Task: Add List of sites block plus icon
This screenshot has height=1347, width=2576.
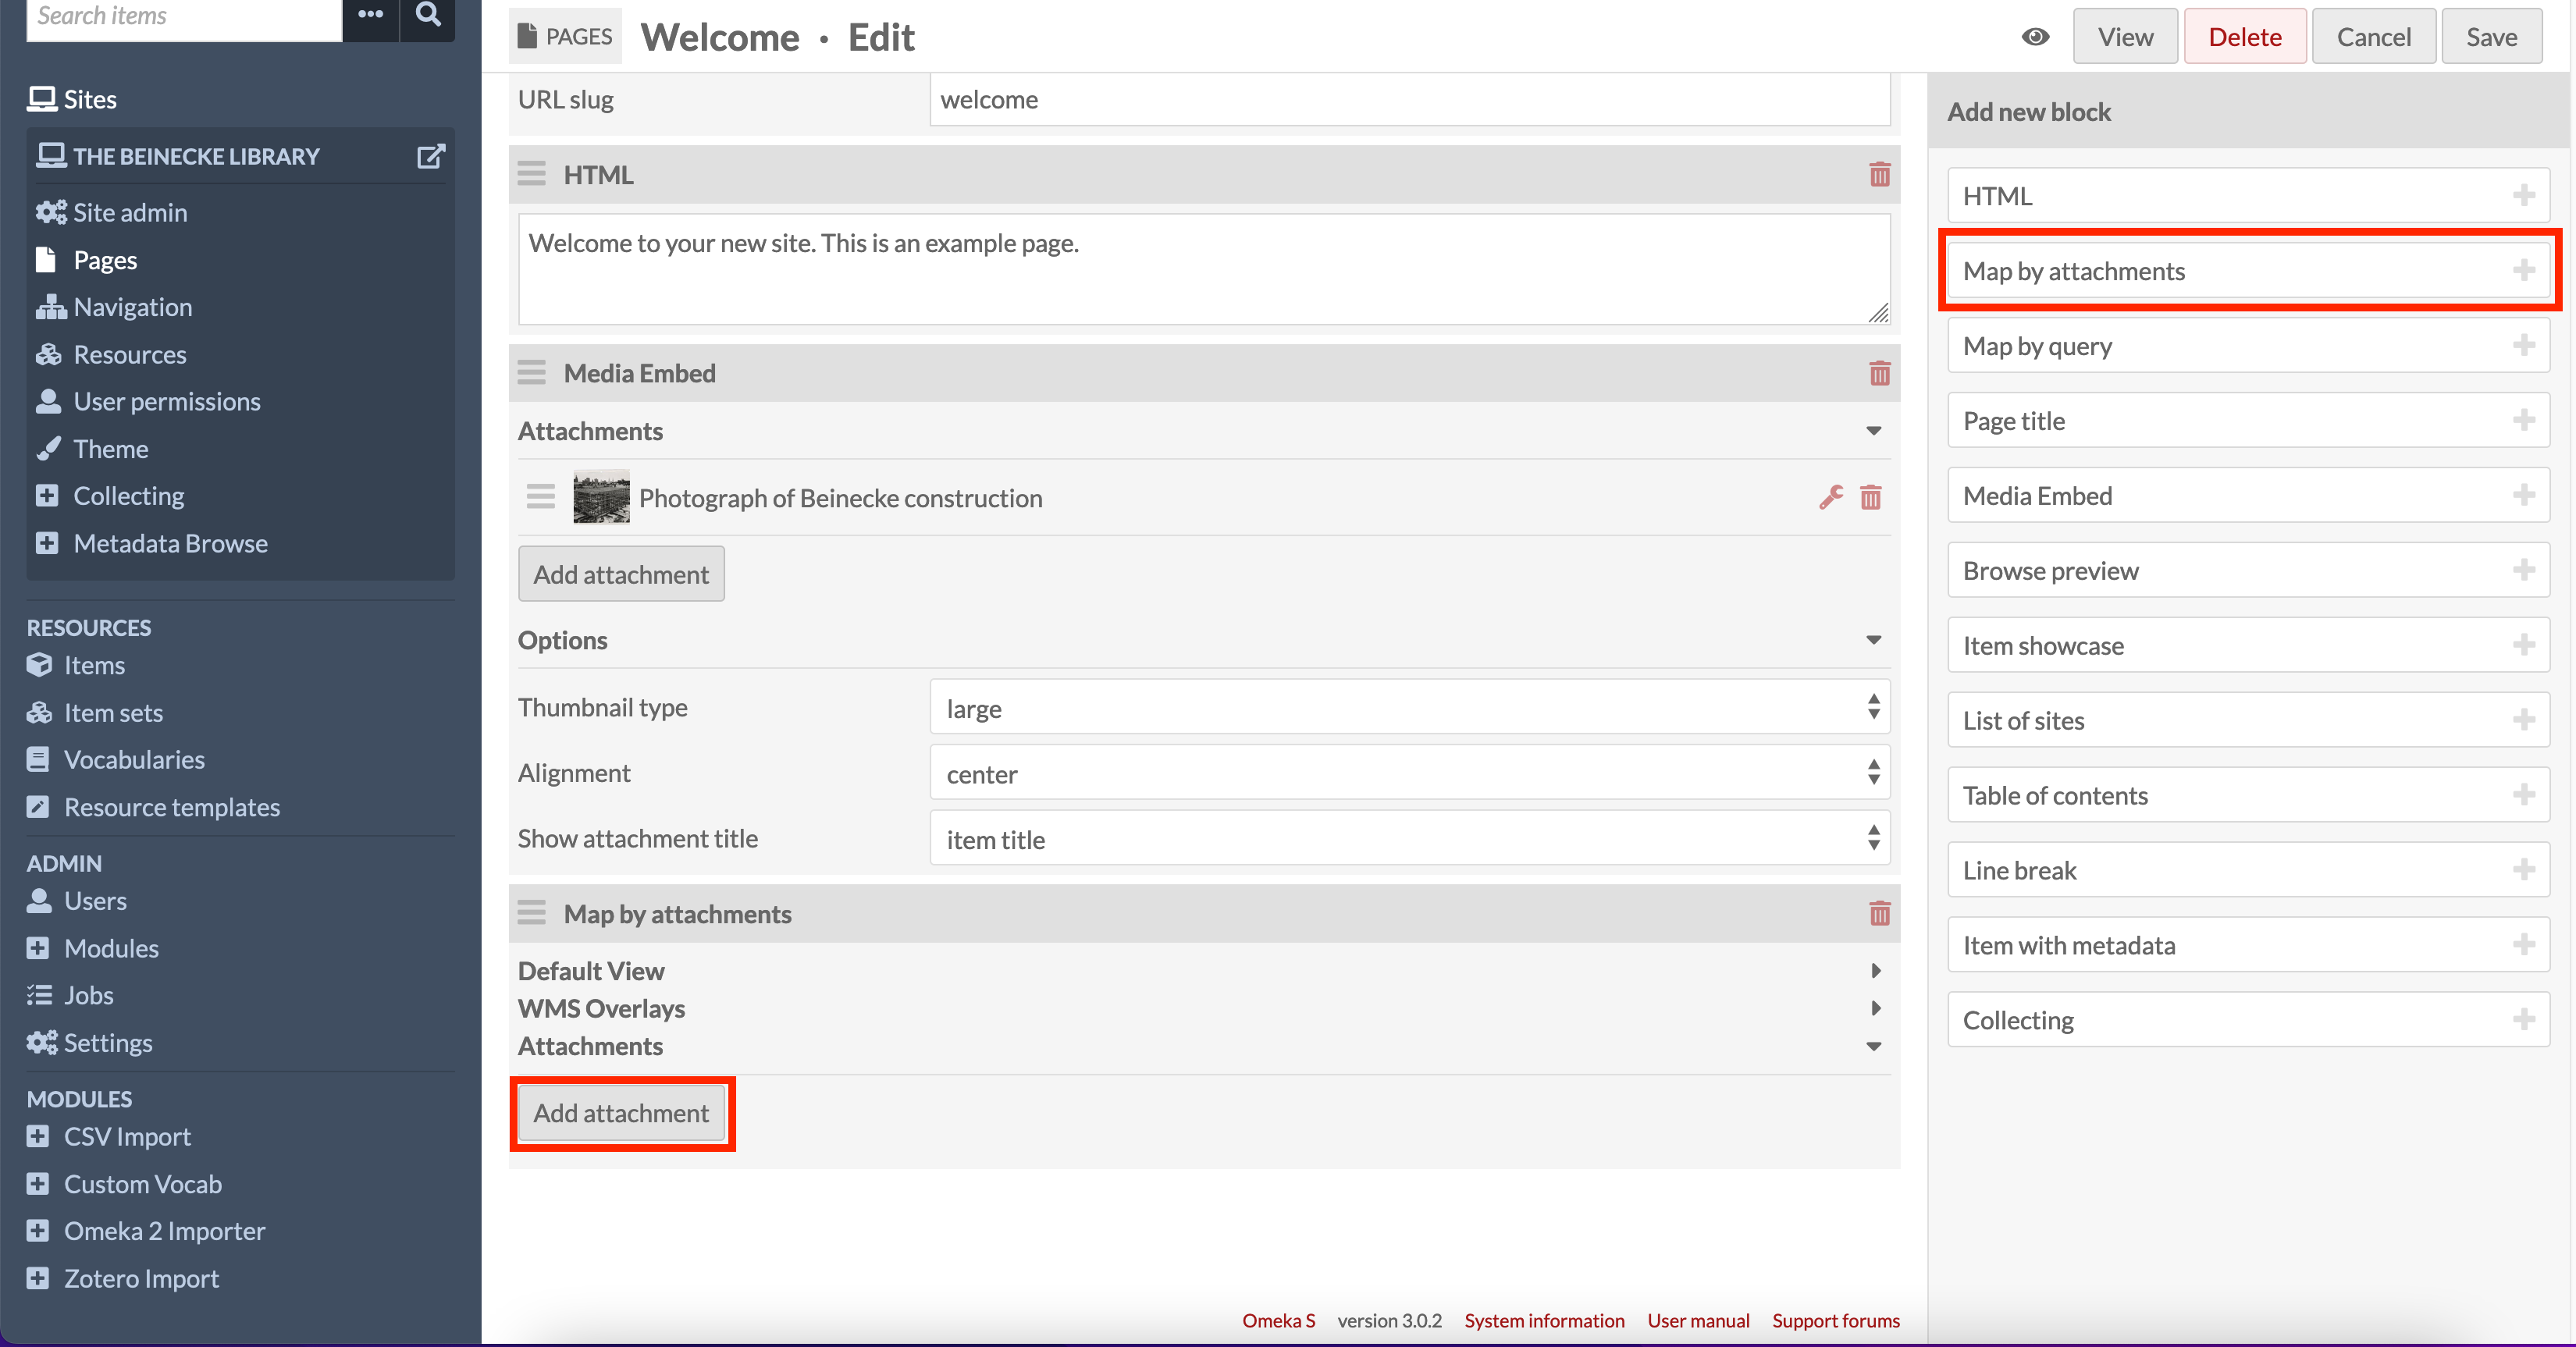Action: (2524, 721)
